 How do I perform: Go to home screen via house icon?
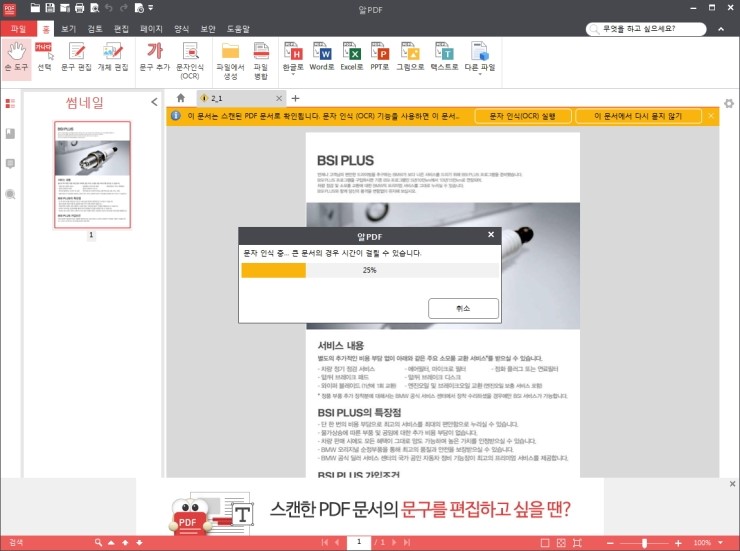(x=181, y=98)
